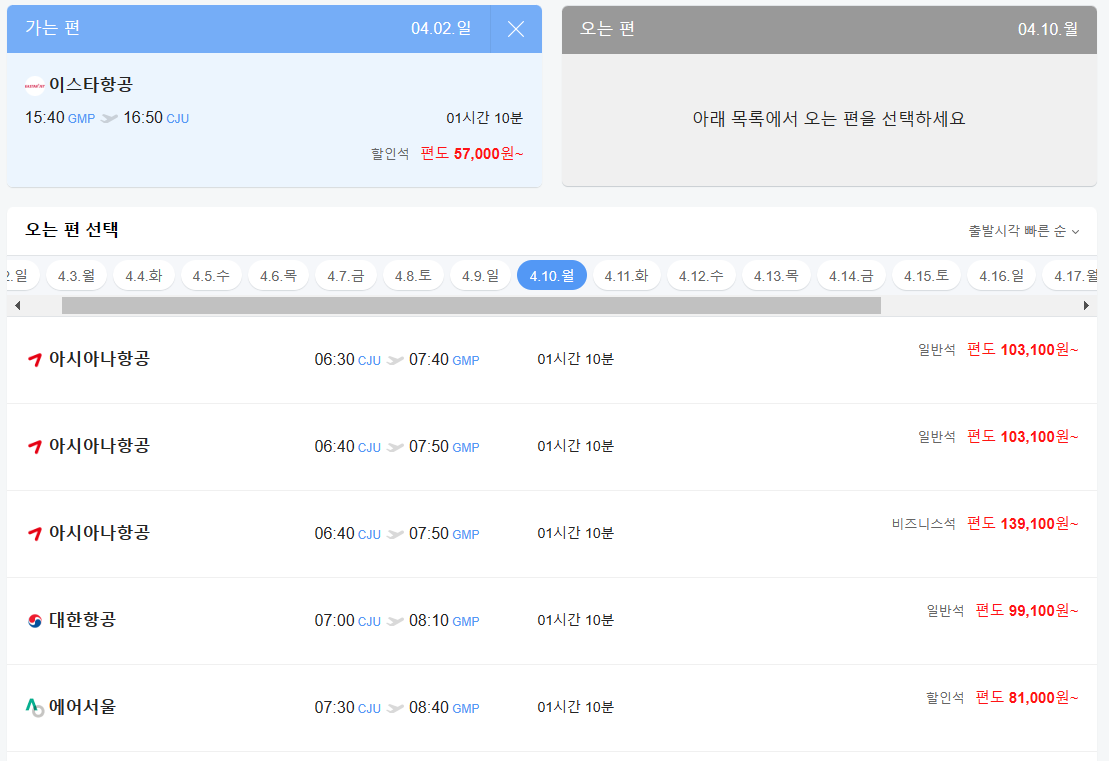Click the Asiana logo on the 06:30 flight

click(x=35, y=359)
